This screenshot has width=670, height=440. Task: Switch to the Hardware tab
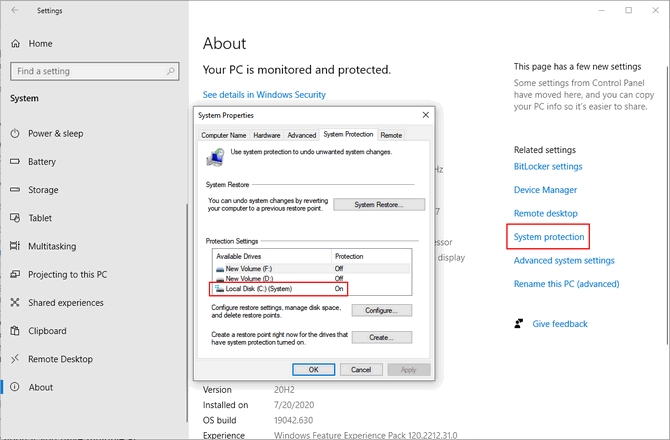point(267,135)
